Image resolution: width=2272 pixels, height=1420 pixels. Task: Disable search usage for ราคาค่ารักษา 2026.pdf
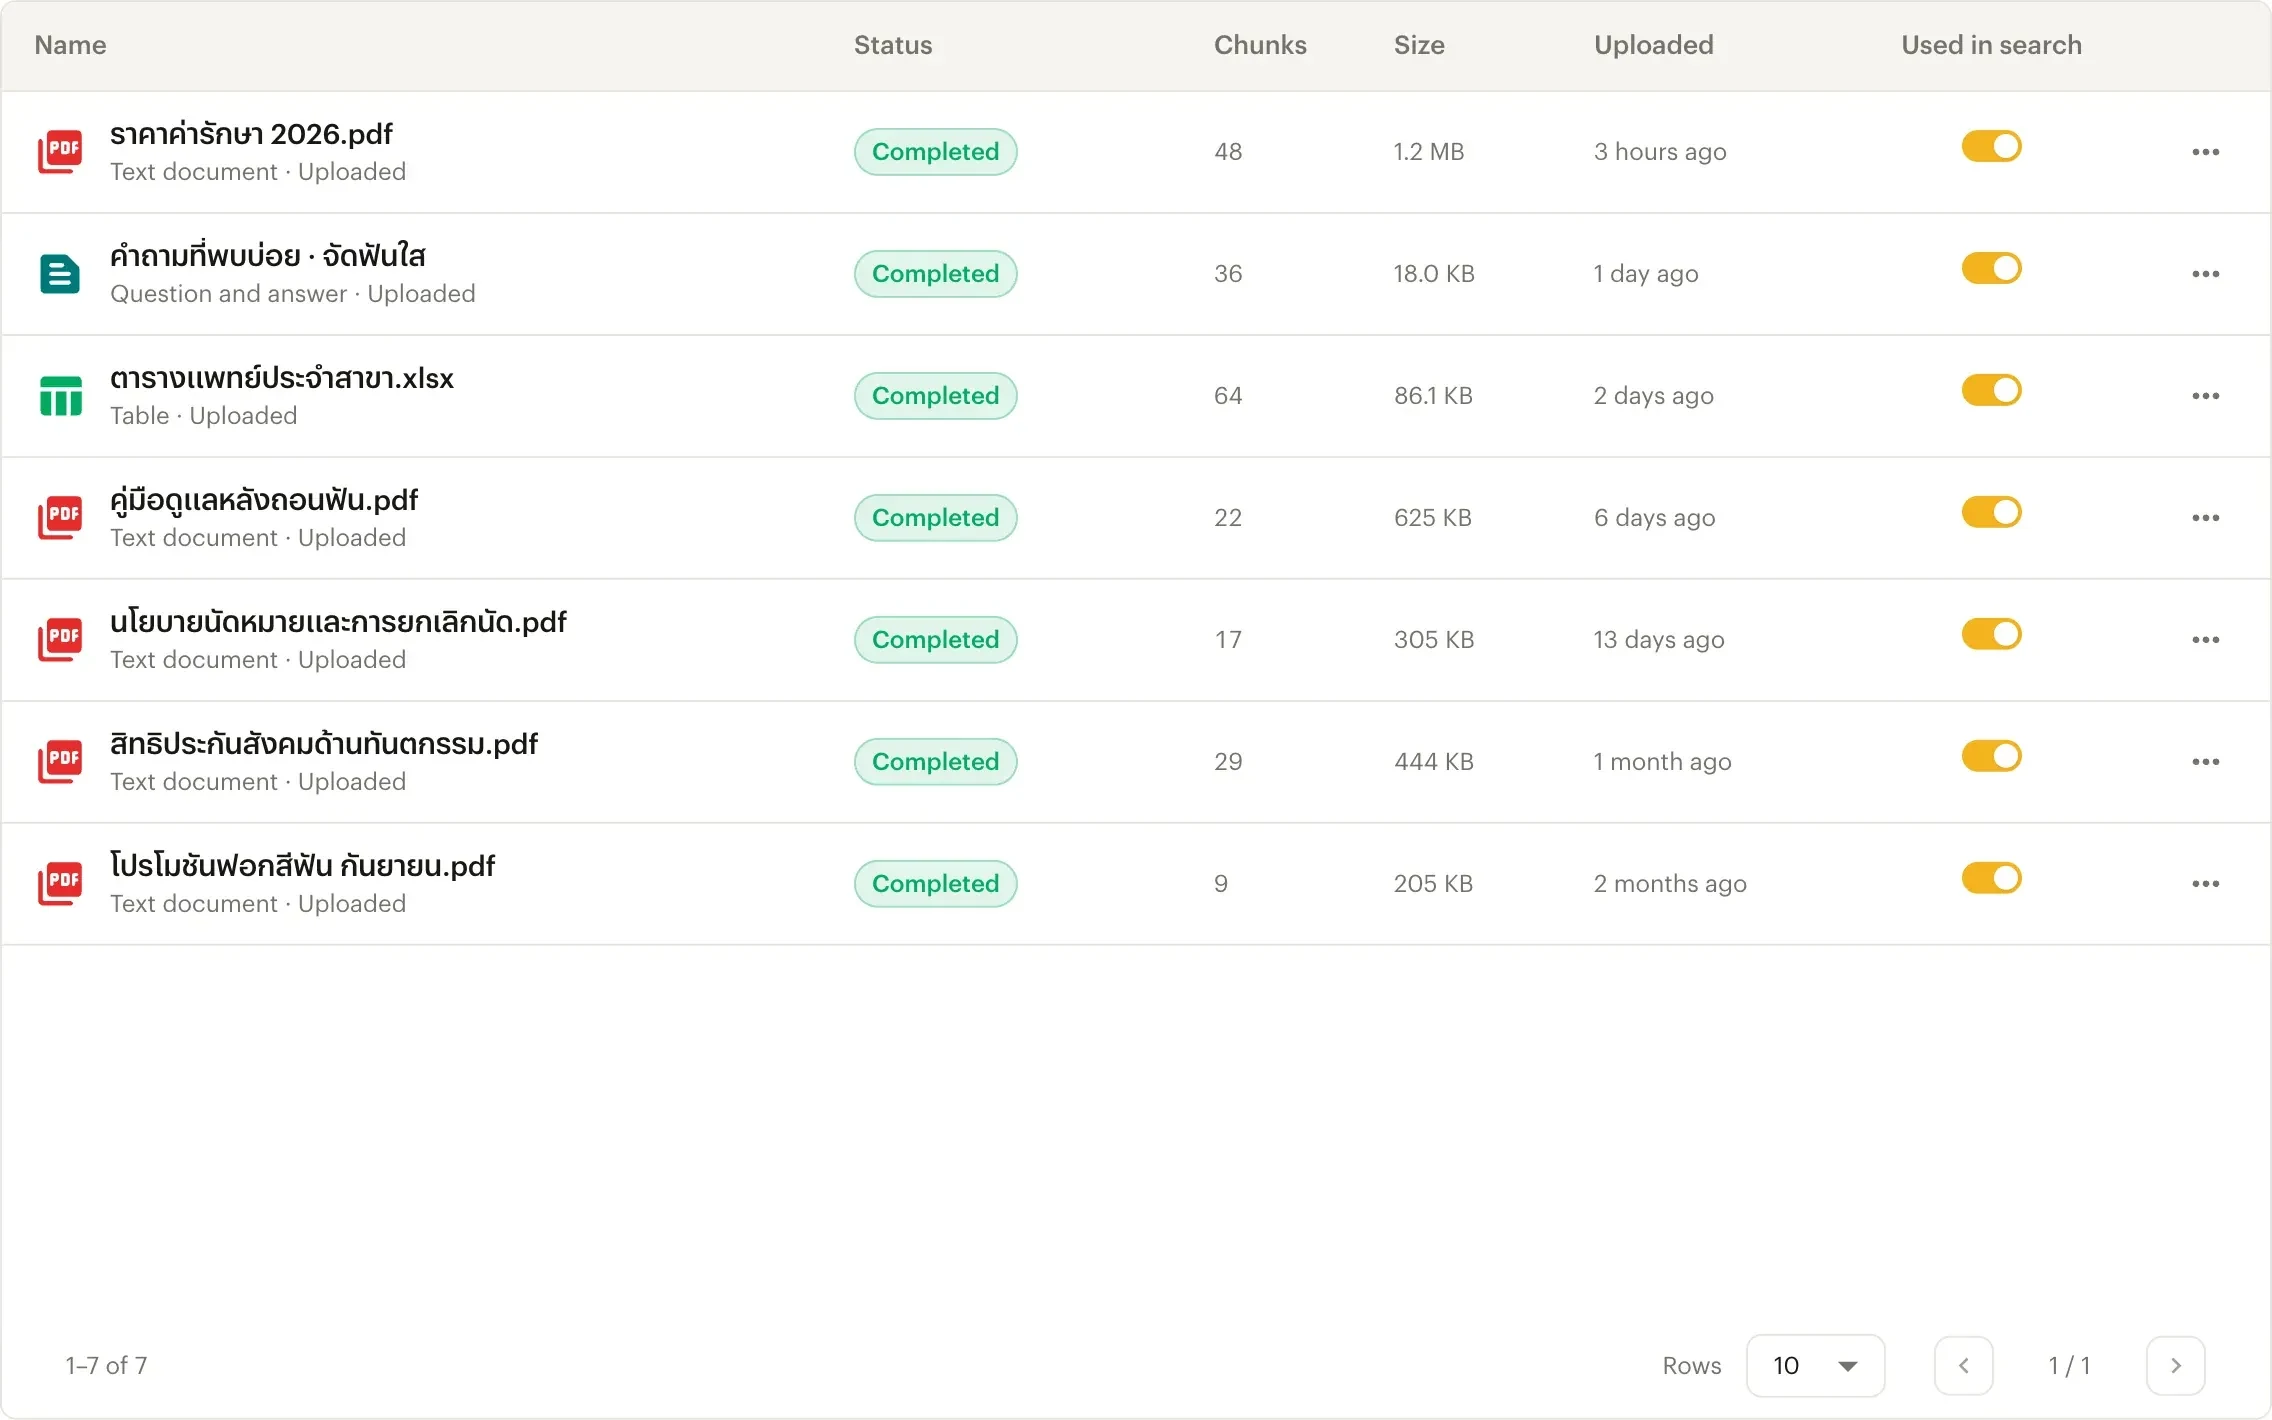click(x=1991, y=146)
